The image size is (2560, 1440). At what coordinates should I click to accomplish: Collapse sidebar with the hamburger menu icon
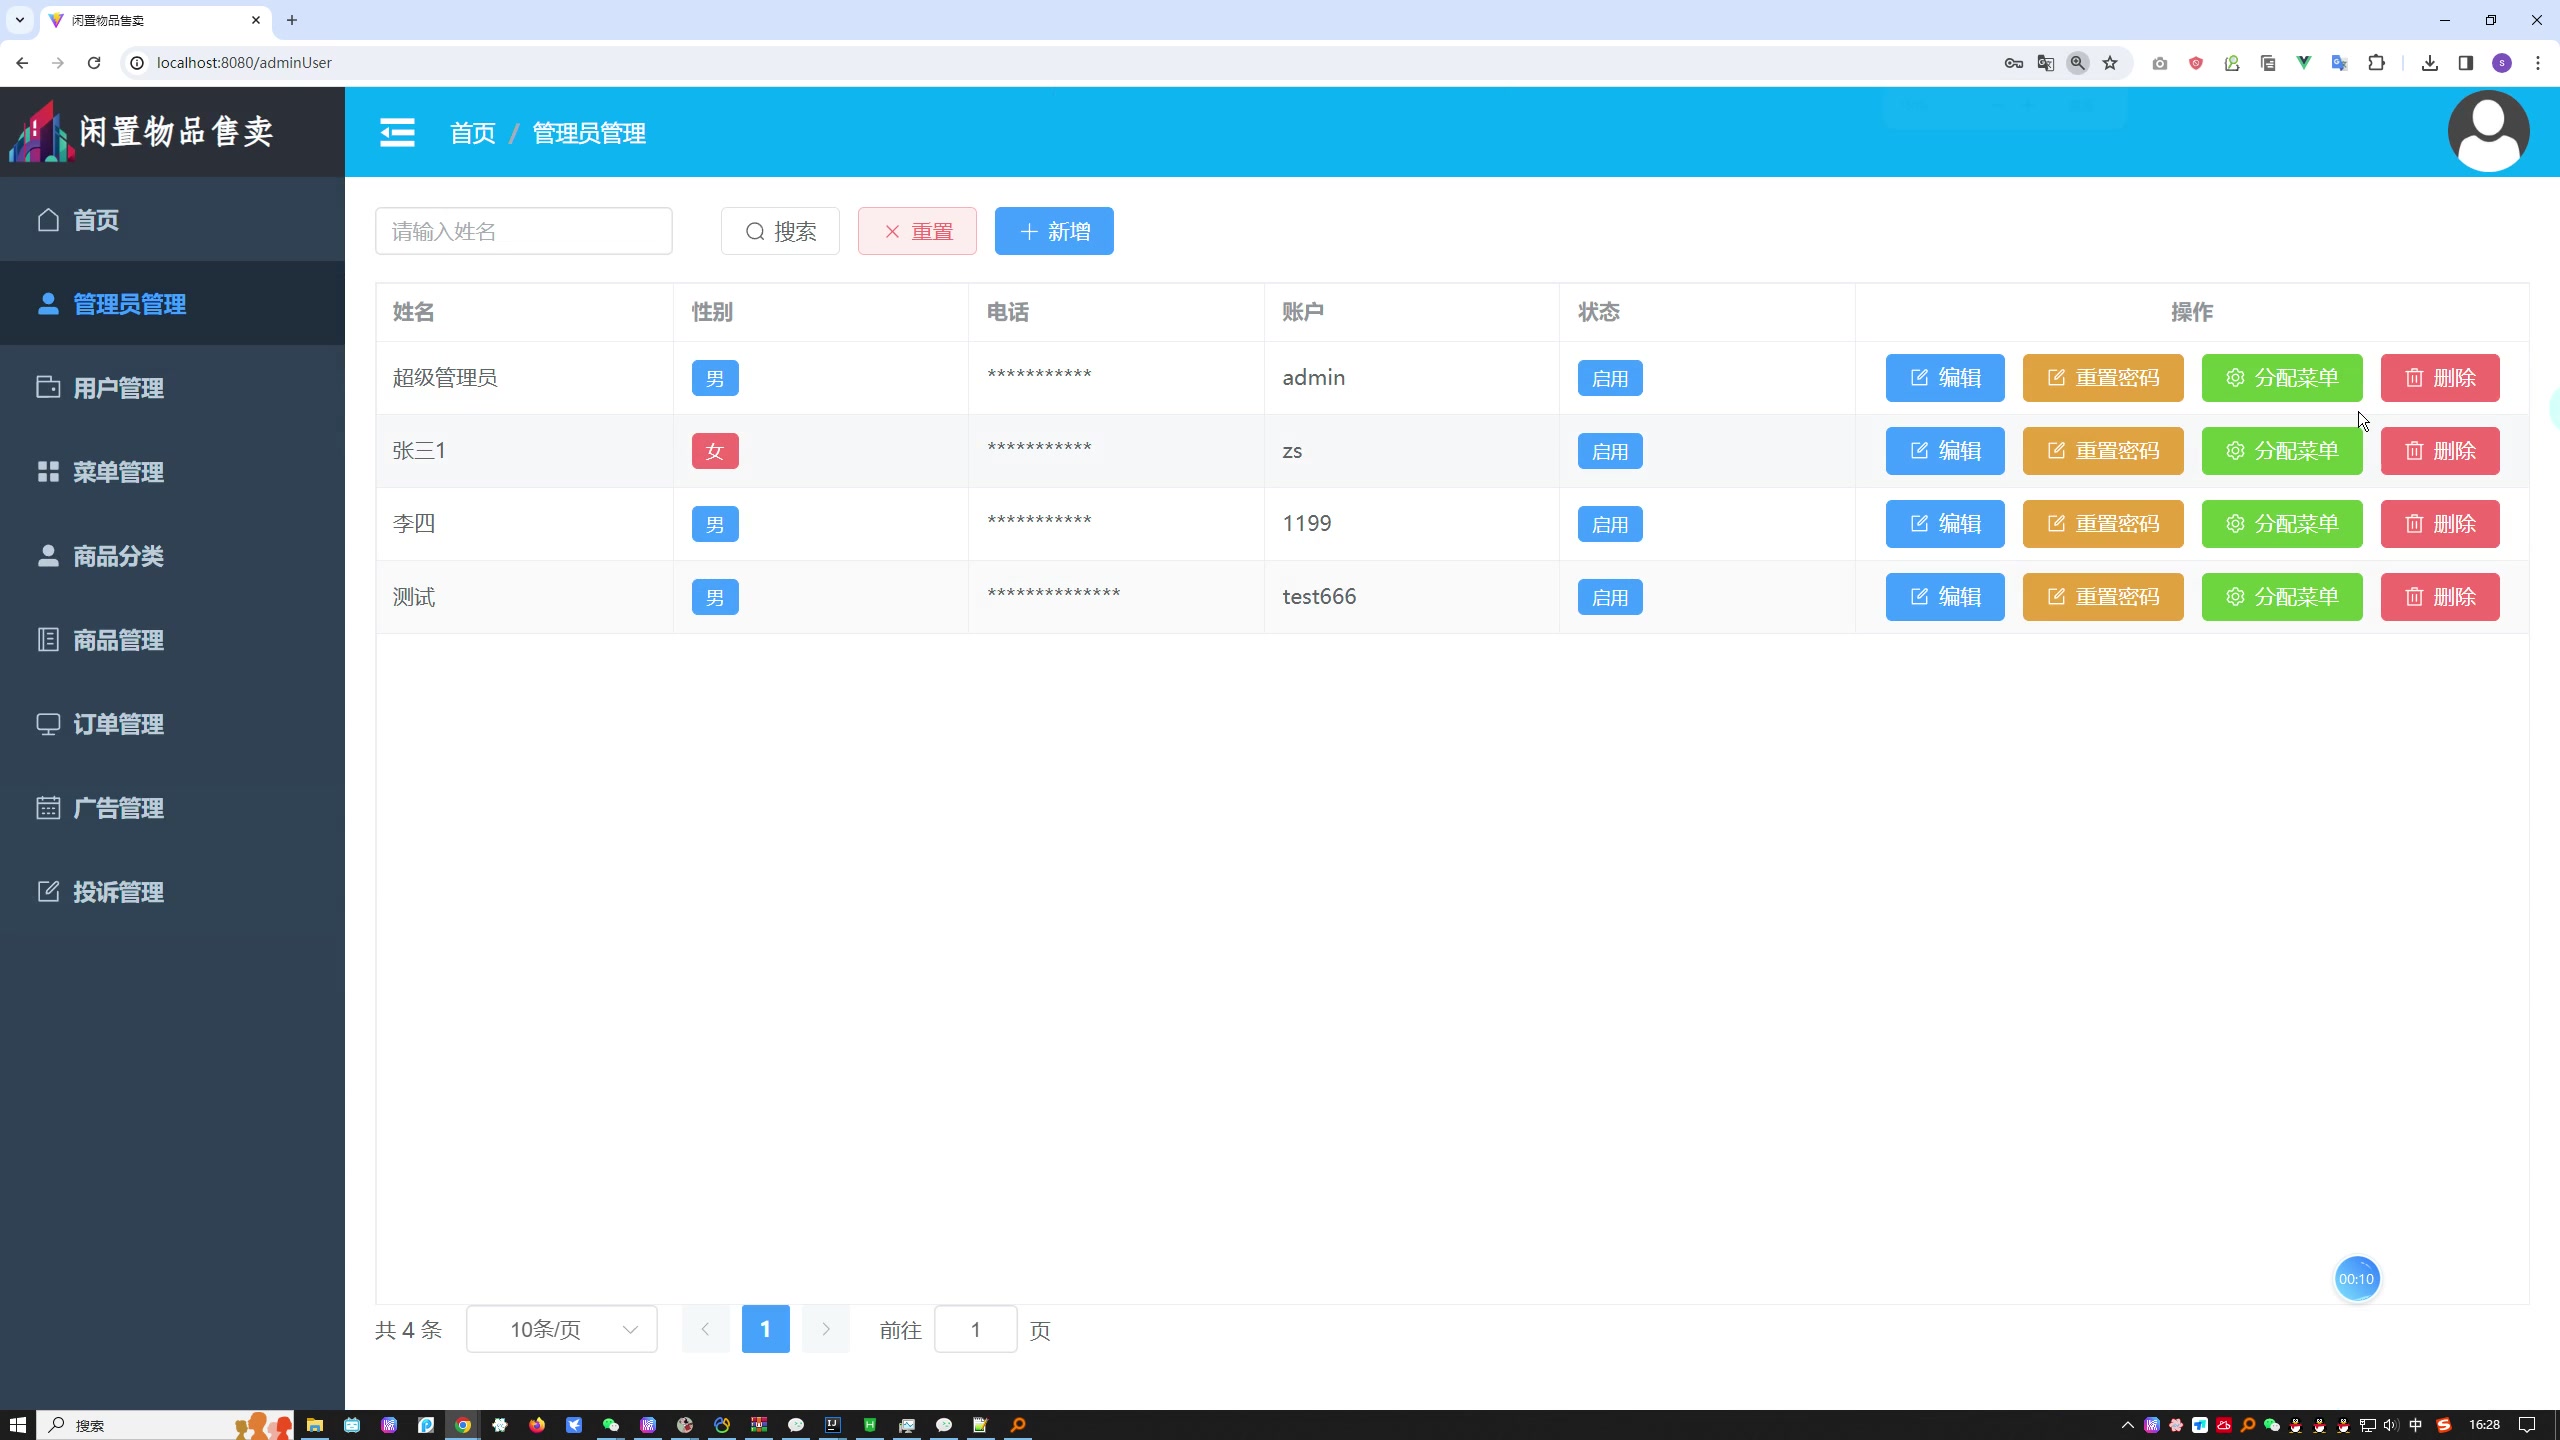pos(397,132)
